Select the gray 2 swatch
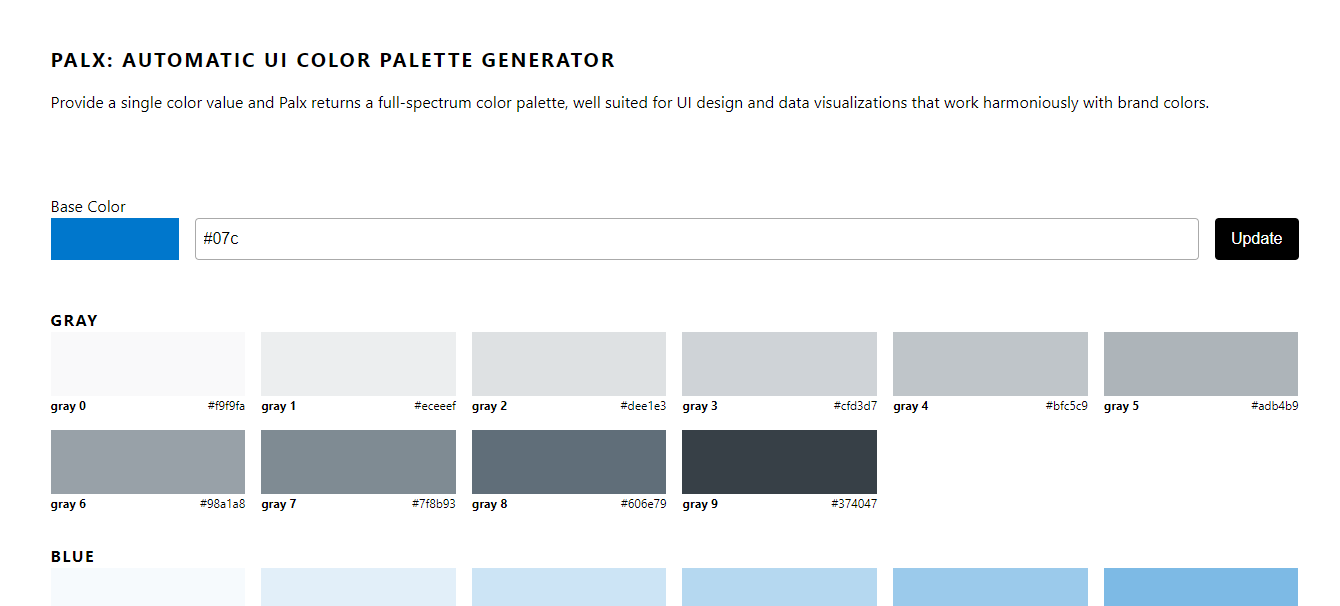The height and width of the screenshot is (606, 1340). coord(568,362)
